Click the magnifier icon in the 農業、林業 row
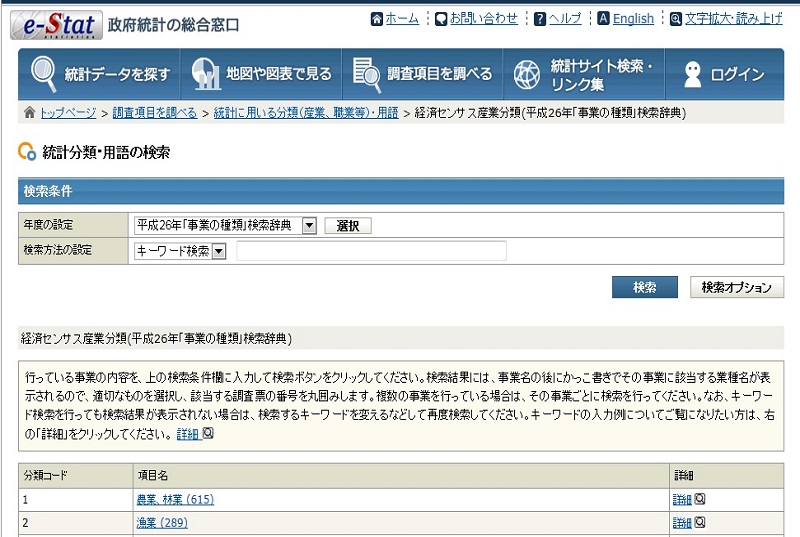Image resolution: width=800 pixels, height=537 pixels. click(700, 499)
